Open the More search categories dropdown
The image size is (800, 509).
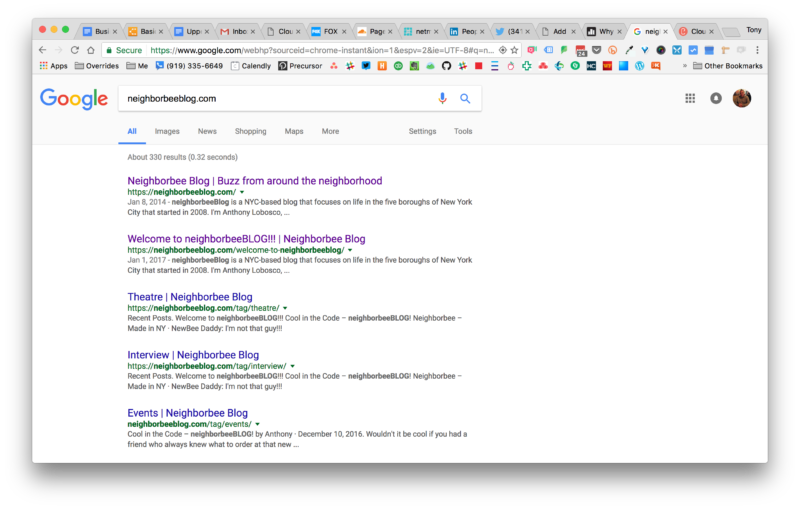[x=330, y=131]
